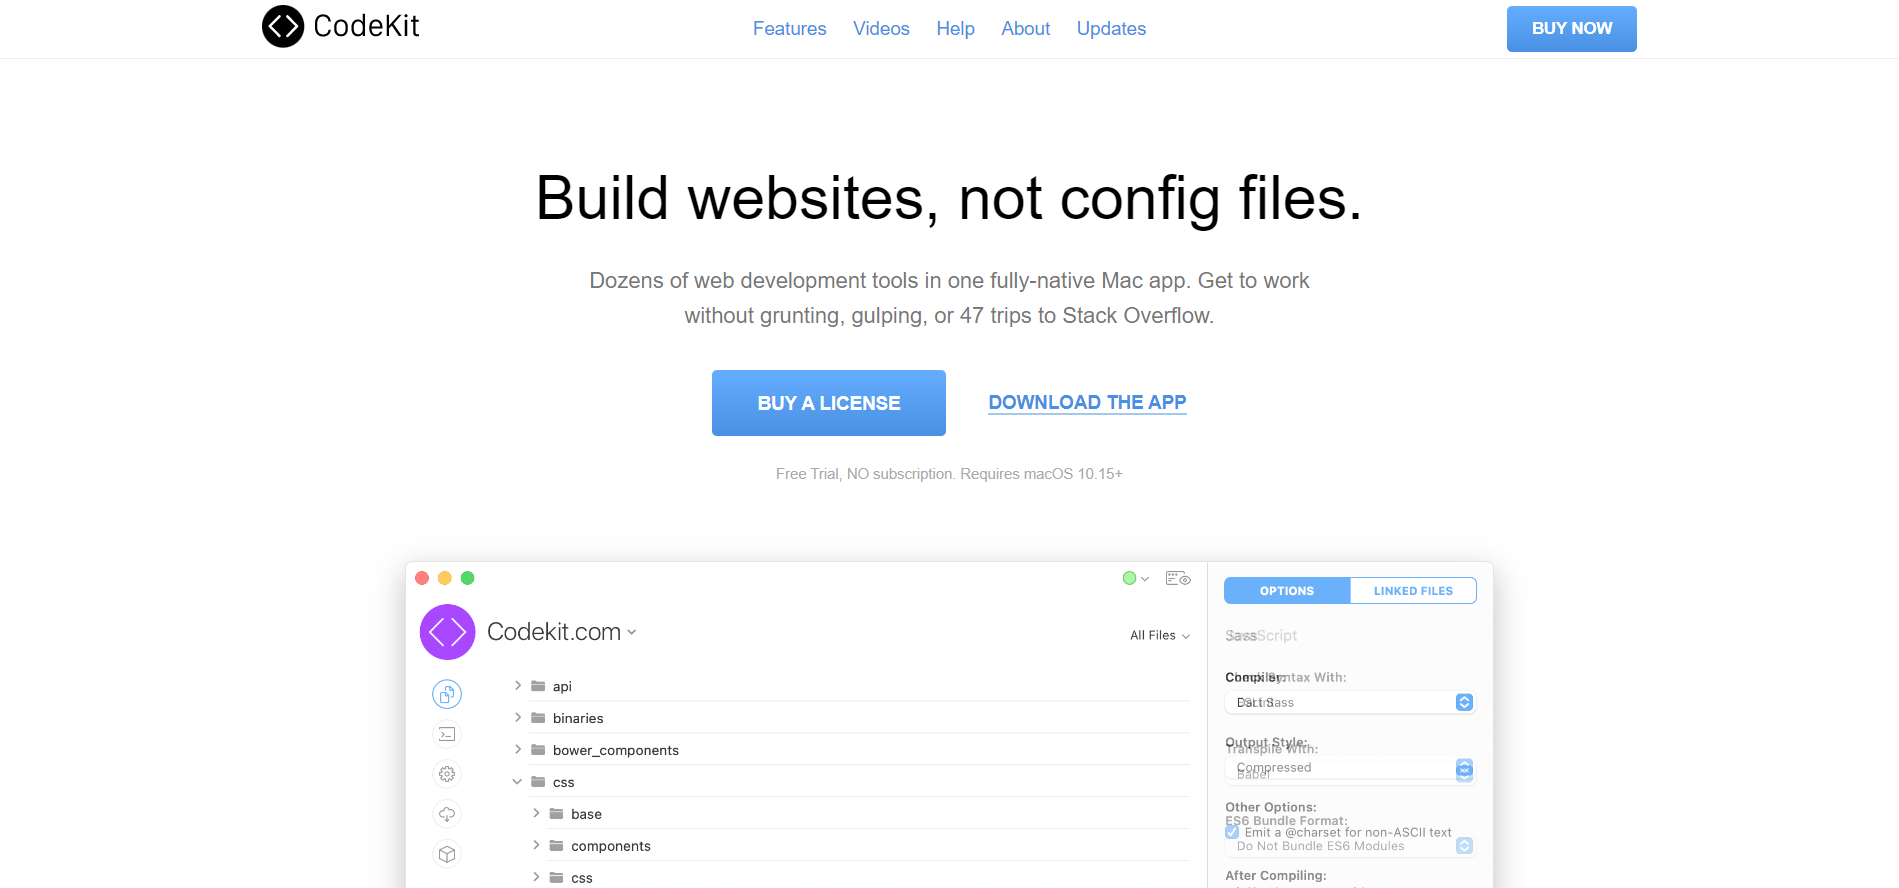The width and height of the screenshot is (1899, 888).
Task: Expand the api folder
Action: pyautogui.click(x=517, y=685)
